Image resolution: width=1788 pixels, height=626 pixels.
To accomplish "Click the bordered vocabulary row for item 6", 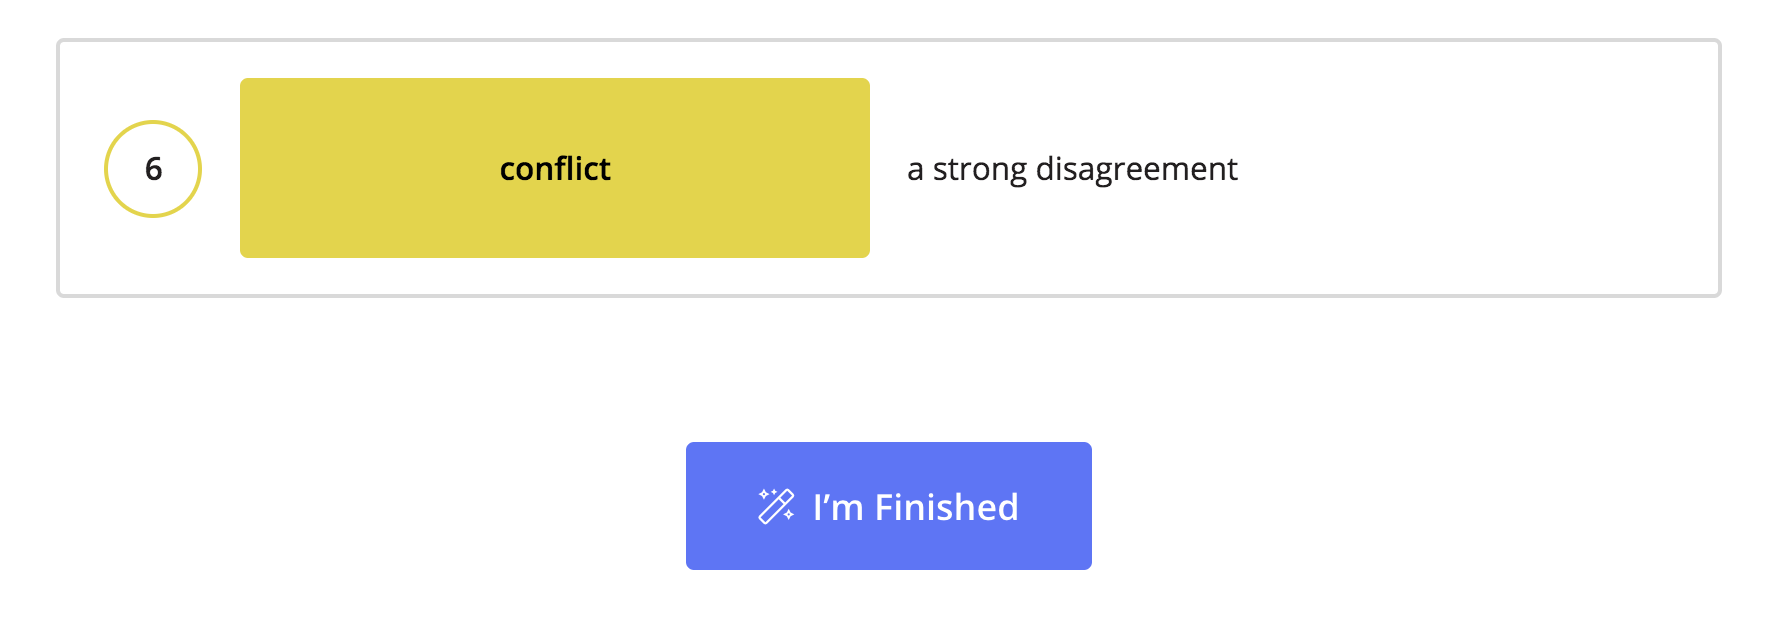I will [888, 168].
